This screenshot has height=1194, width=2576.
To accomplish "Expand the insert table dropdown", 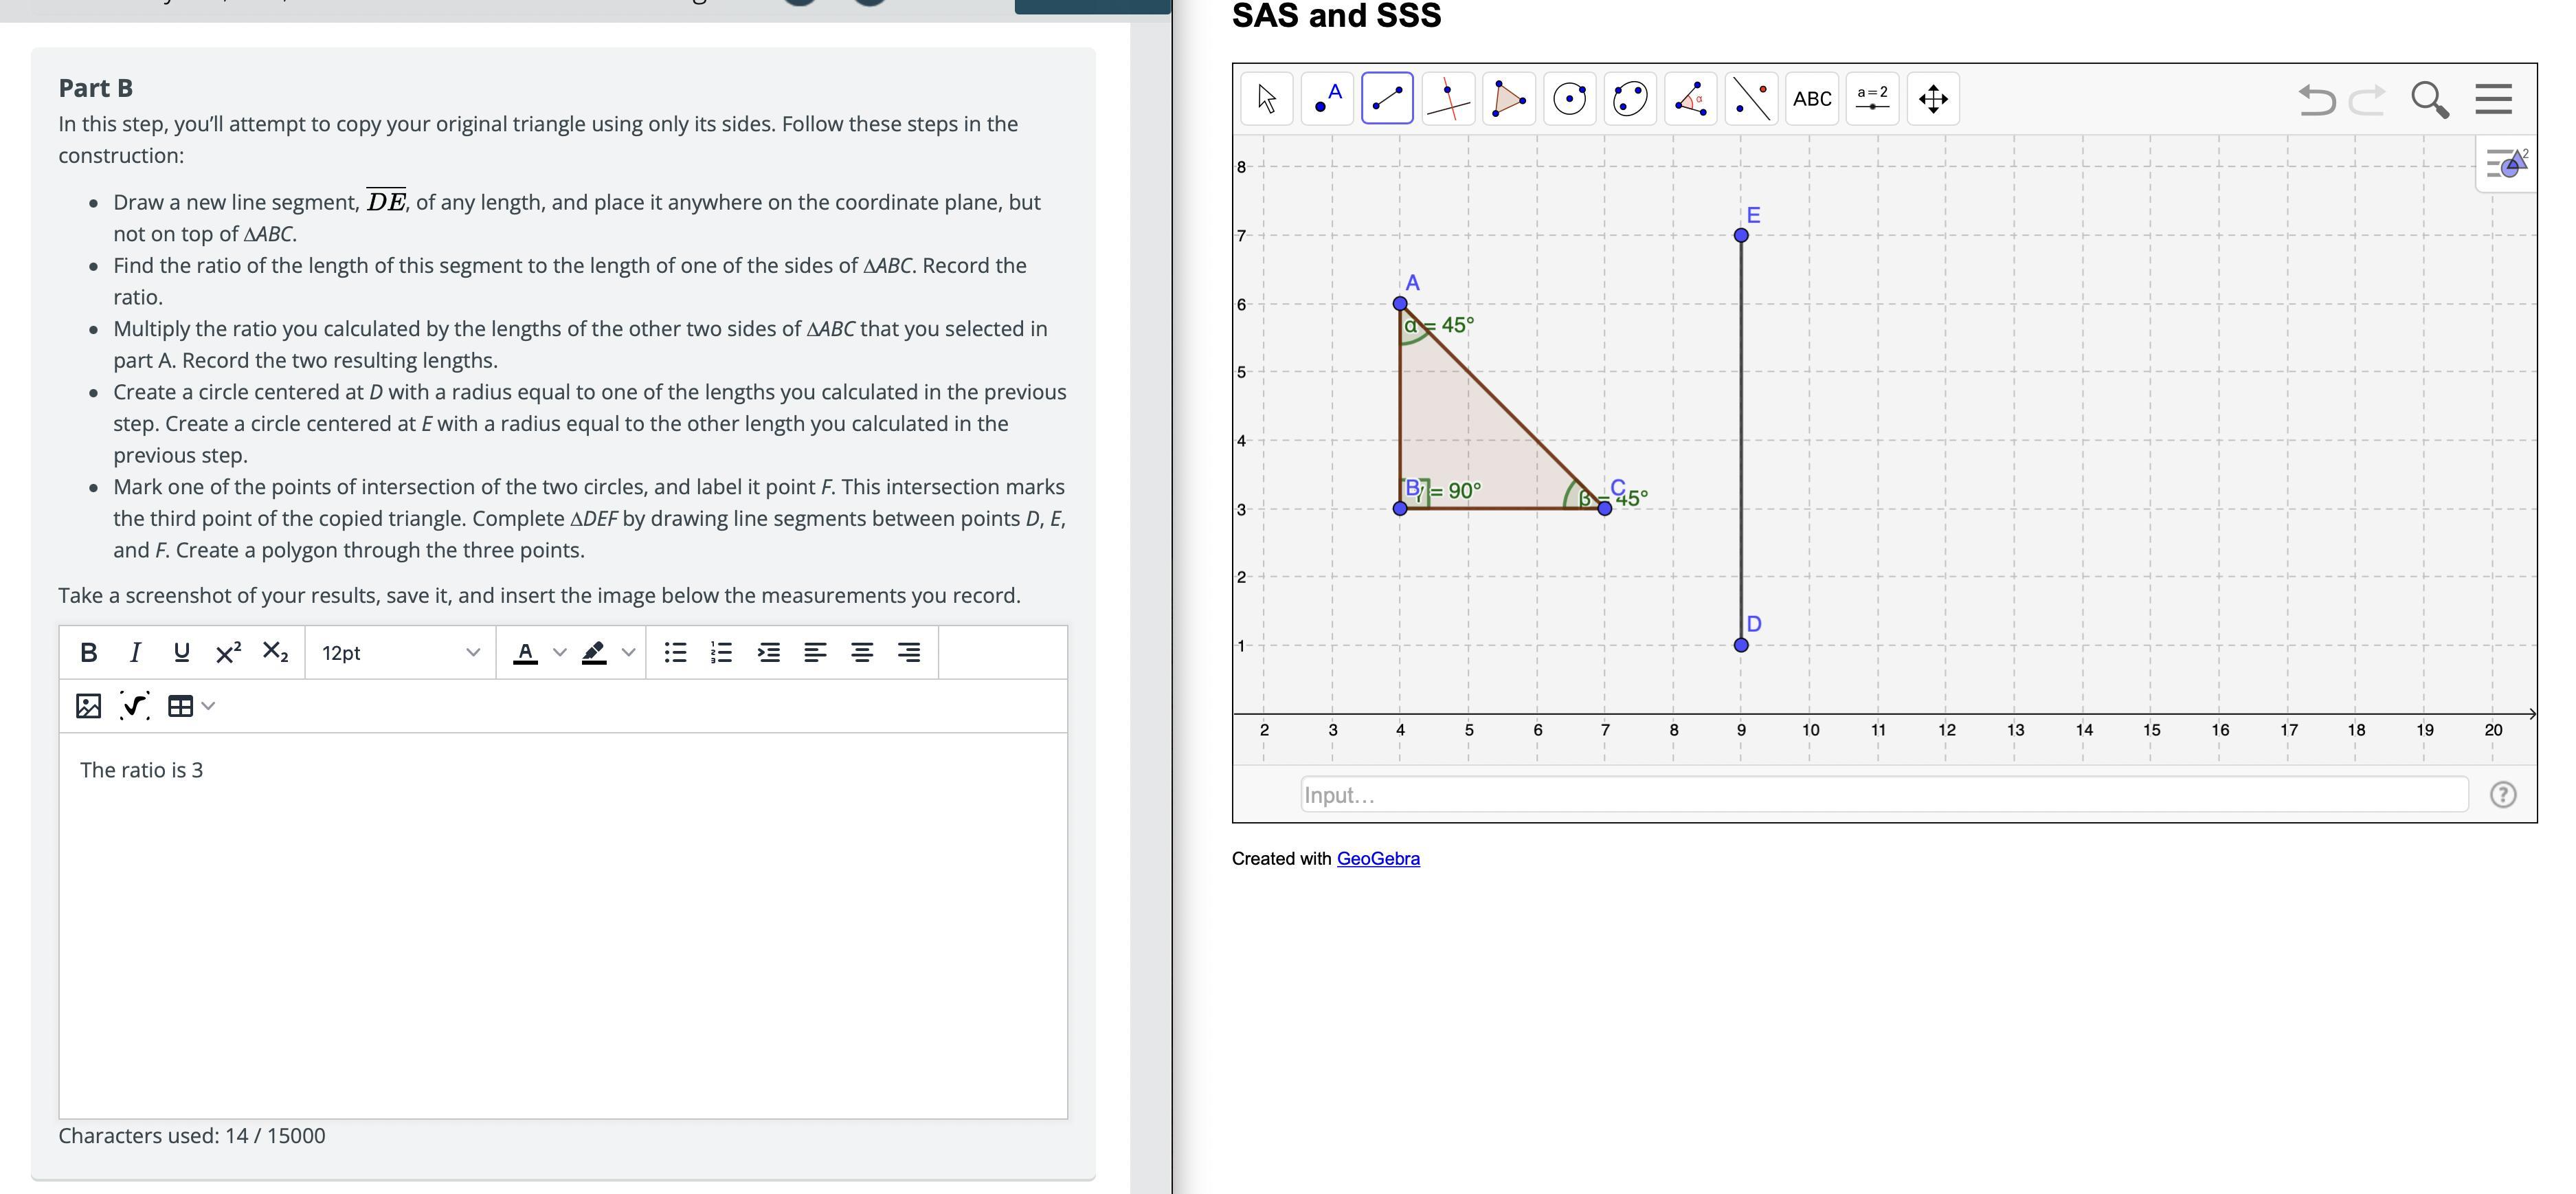I will pos(208,706).
